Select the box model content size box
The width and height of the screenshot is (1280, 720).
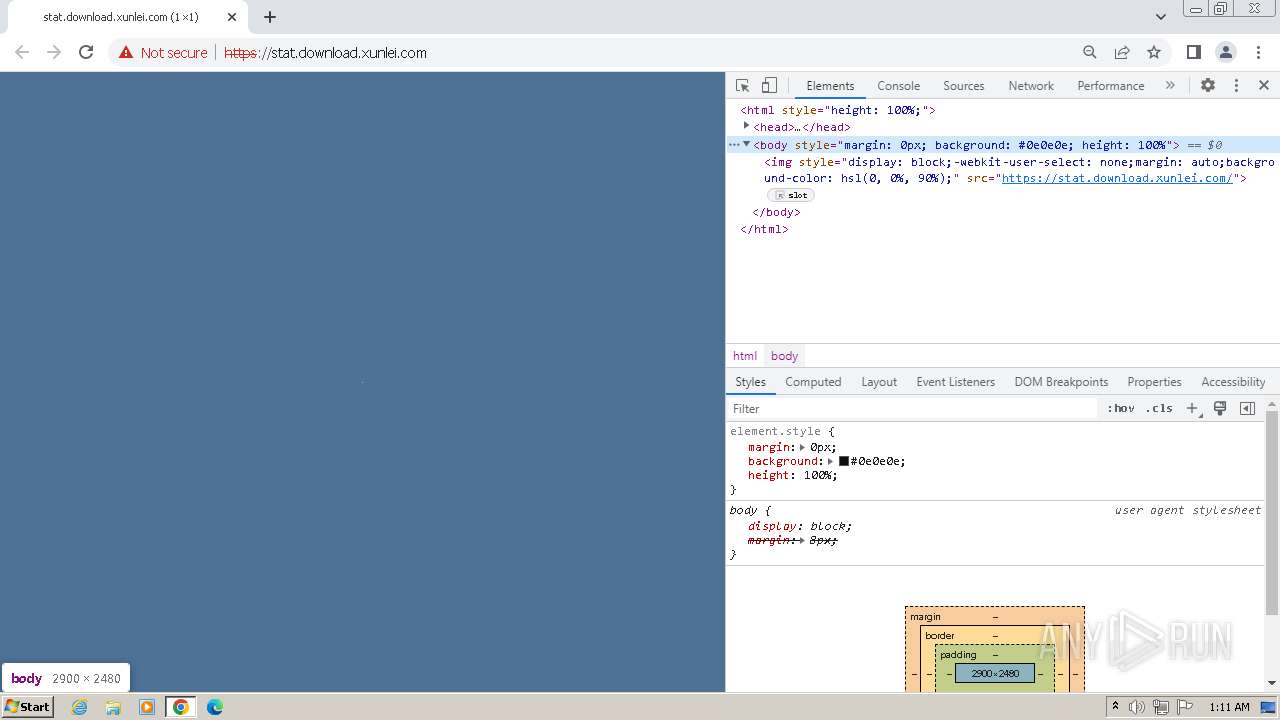coord(995,673)
